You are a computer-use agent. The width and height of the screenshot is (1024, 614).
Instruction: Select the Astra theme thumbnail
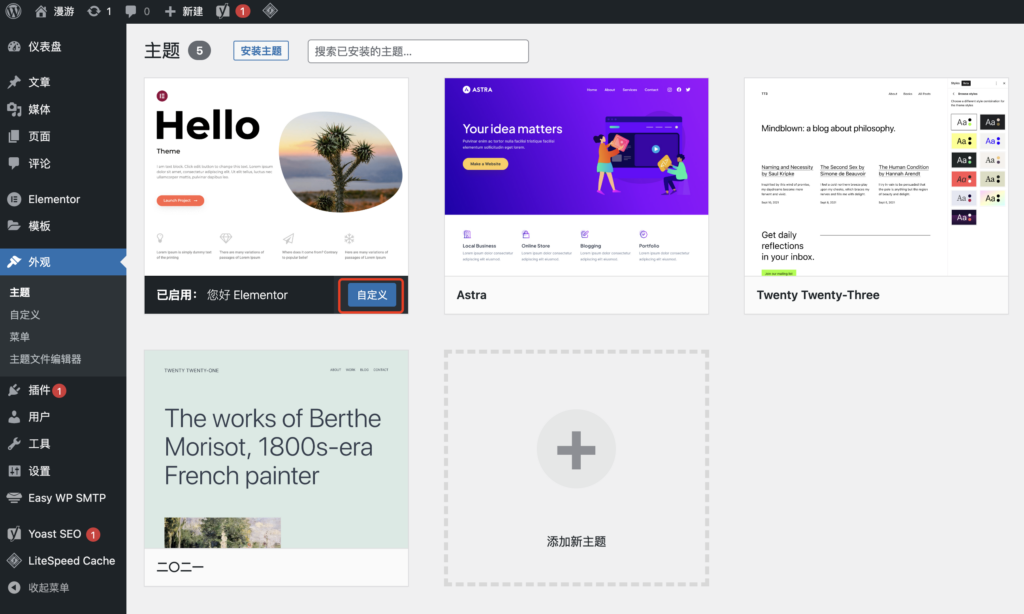(x=576, y=177)
